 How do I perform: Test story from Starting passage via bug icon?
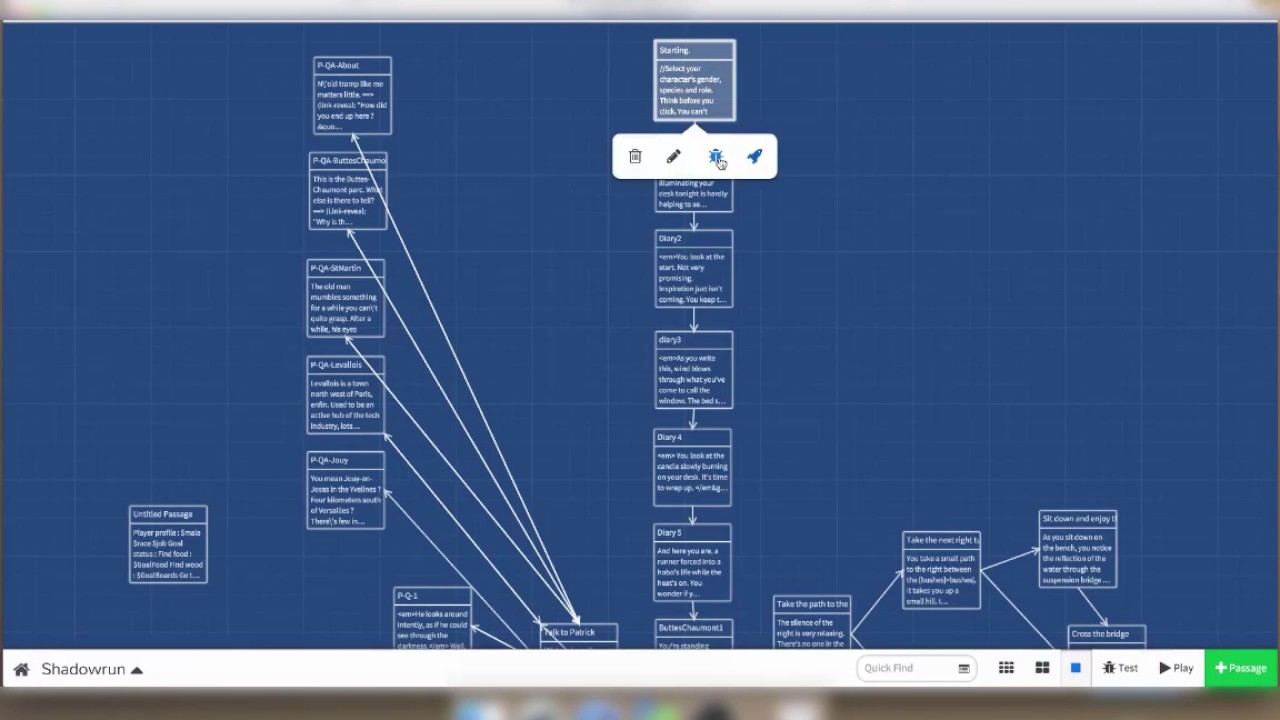point(716,156)
